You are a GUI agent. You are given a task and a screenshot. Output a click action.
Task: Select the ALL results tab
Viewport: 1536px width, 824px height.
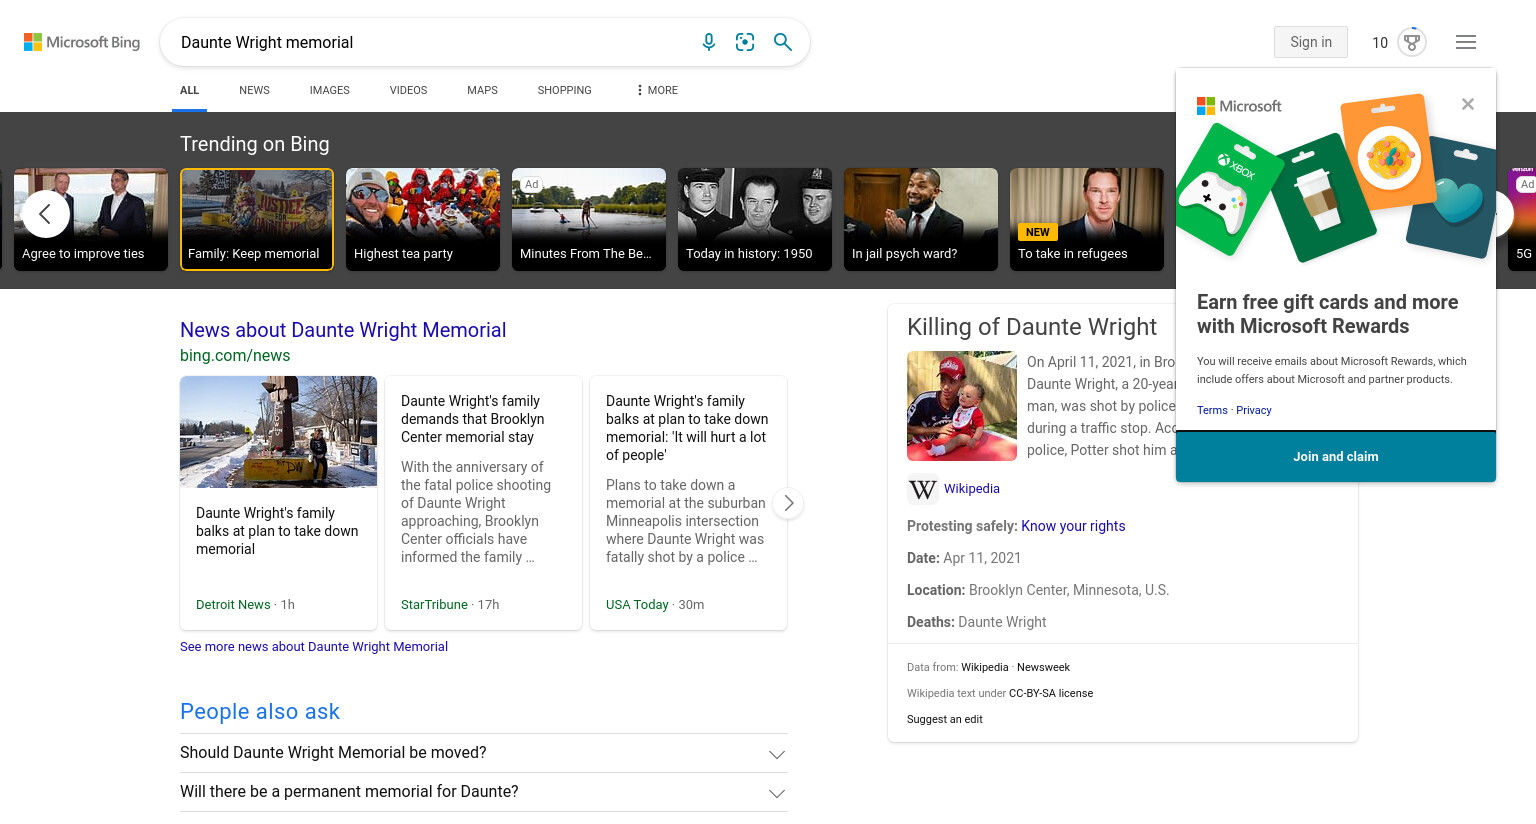point(189,90)
